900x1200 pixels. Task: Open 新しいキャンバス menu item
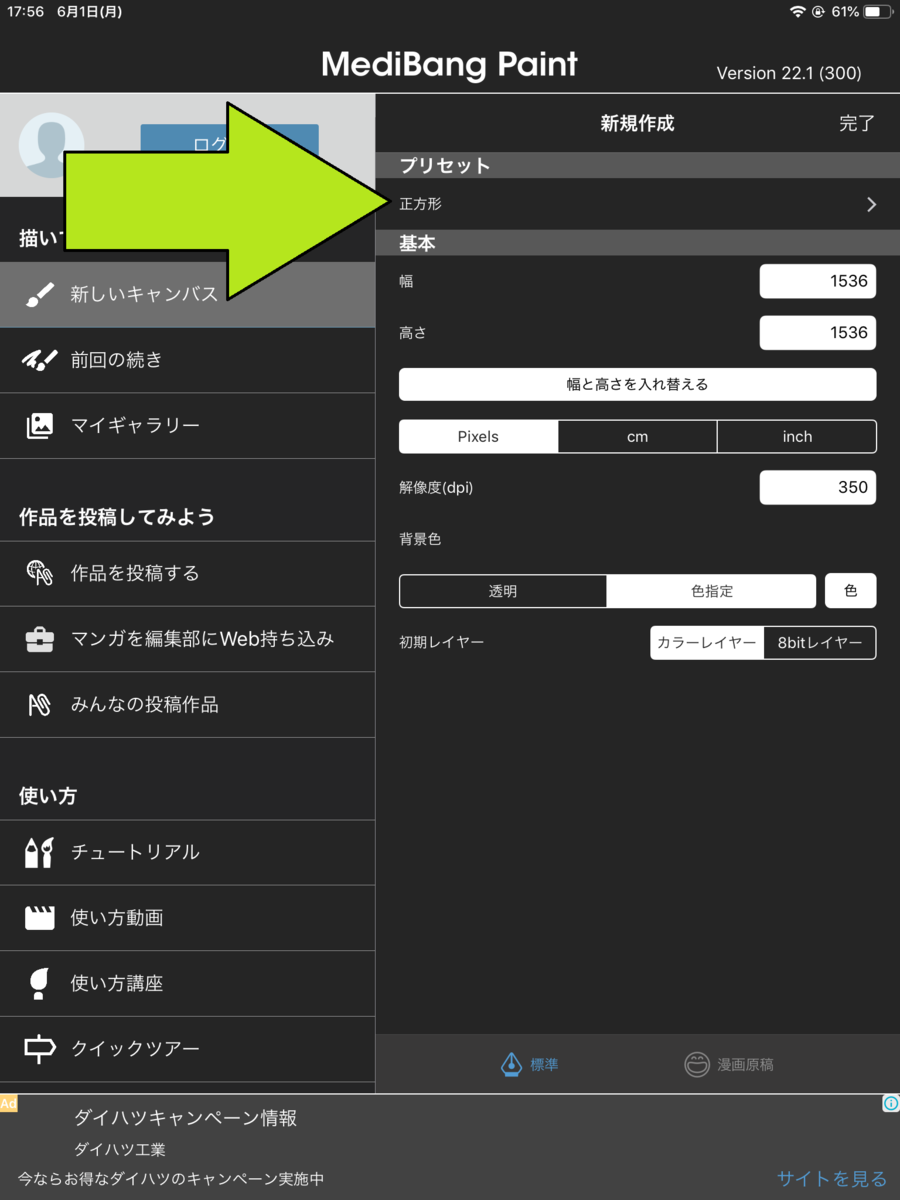187,294
